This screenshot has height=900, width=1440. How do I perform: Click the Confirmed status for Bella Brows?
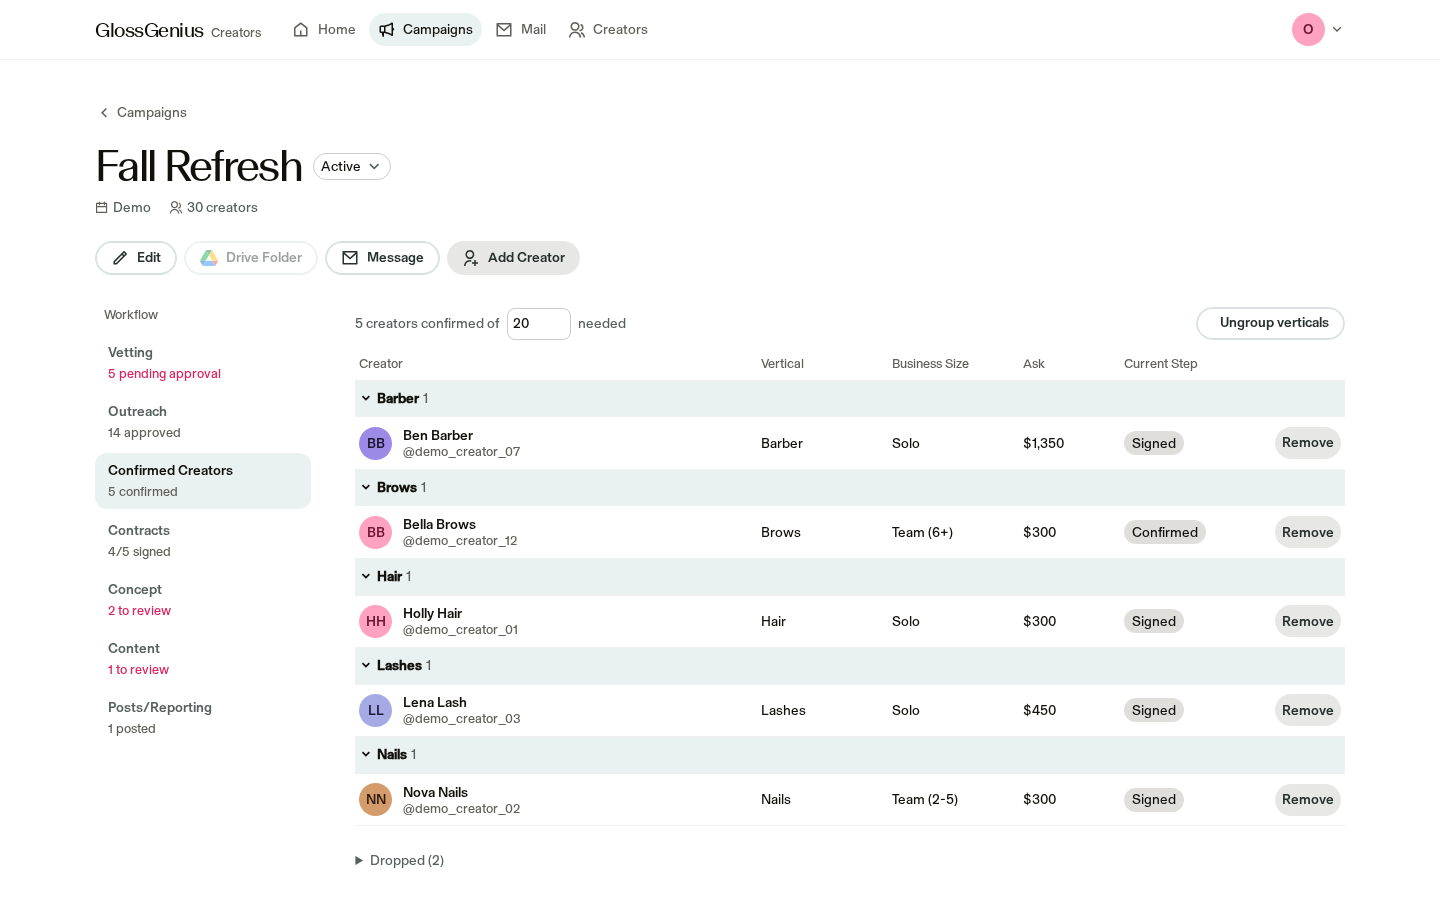pos(1165,532)
